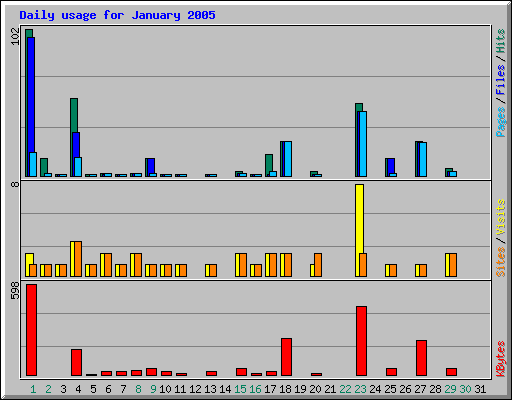Click day 24 on the x-axis
Viewport: 512px width, 400px height.
[x=375, y=389]
